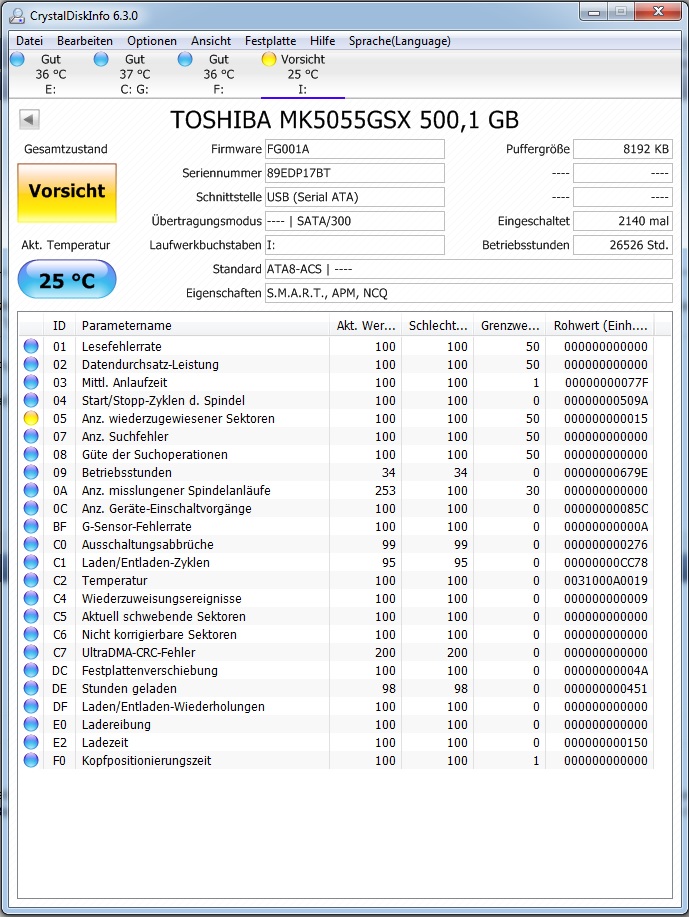
Task: Click the status icon for G-Sensor-Fehlerrate
Action: point(31,526)
